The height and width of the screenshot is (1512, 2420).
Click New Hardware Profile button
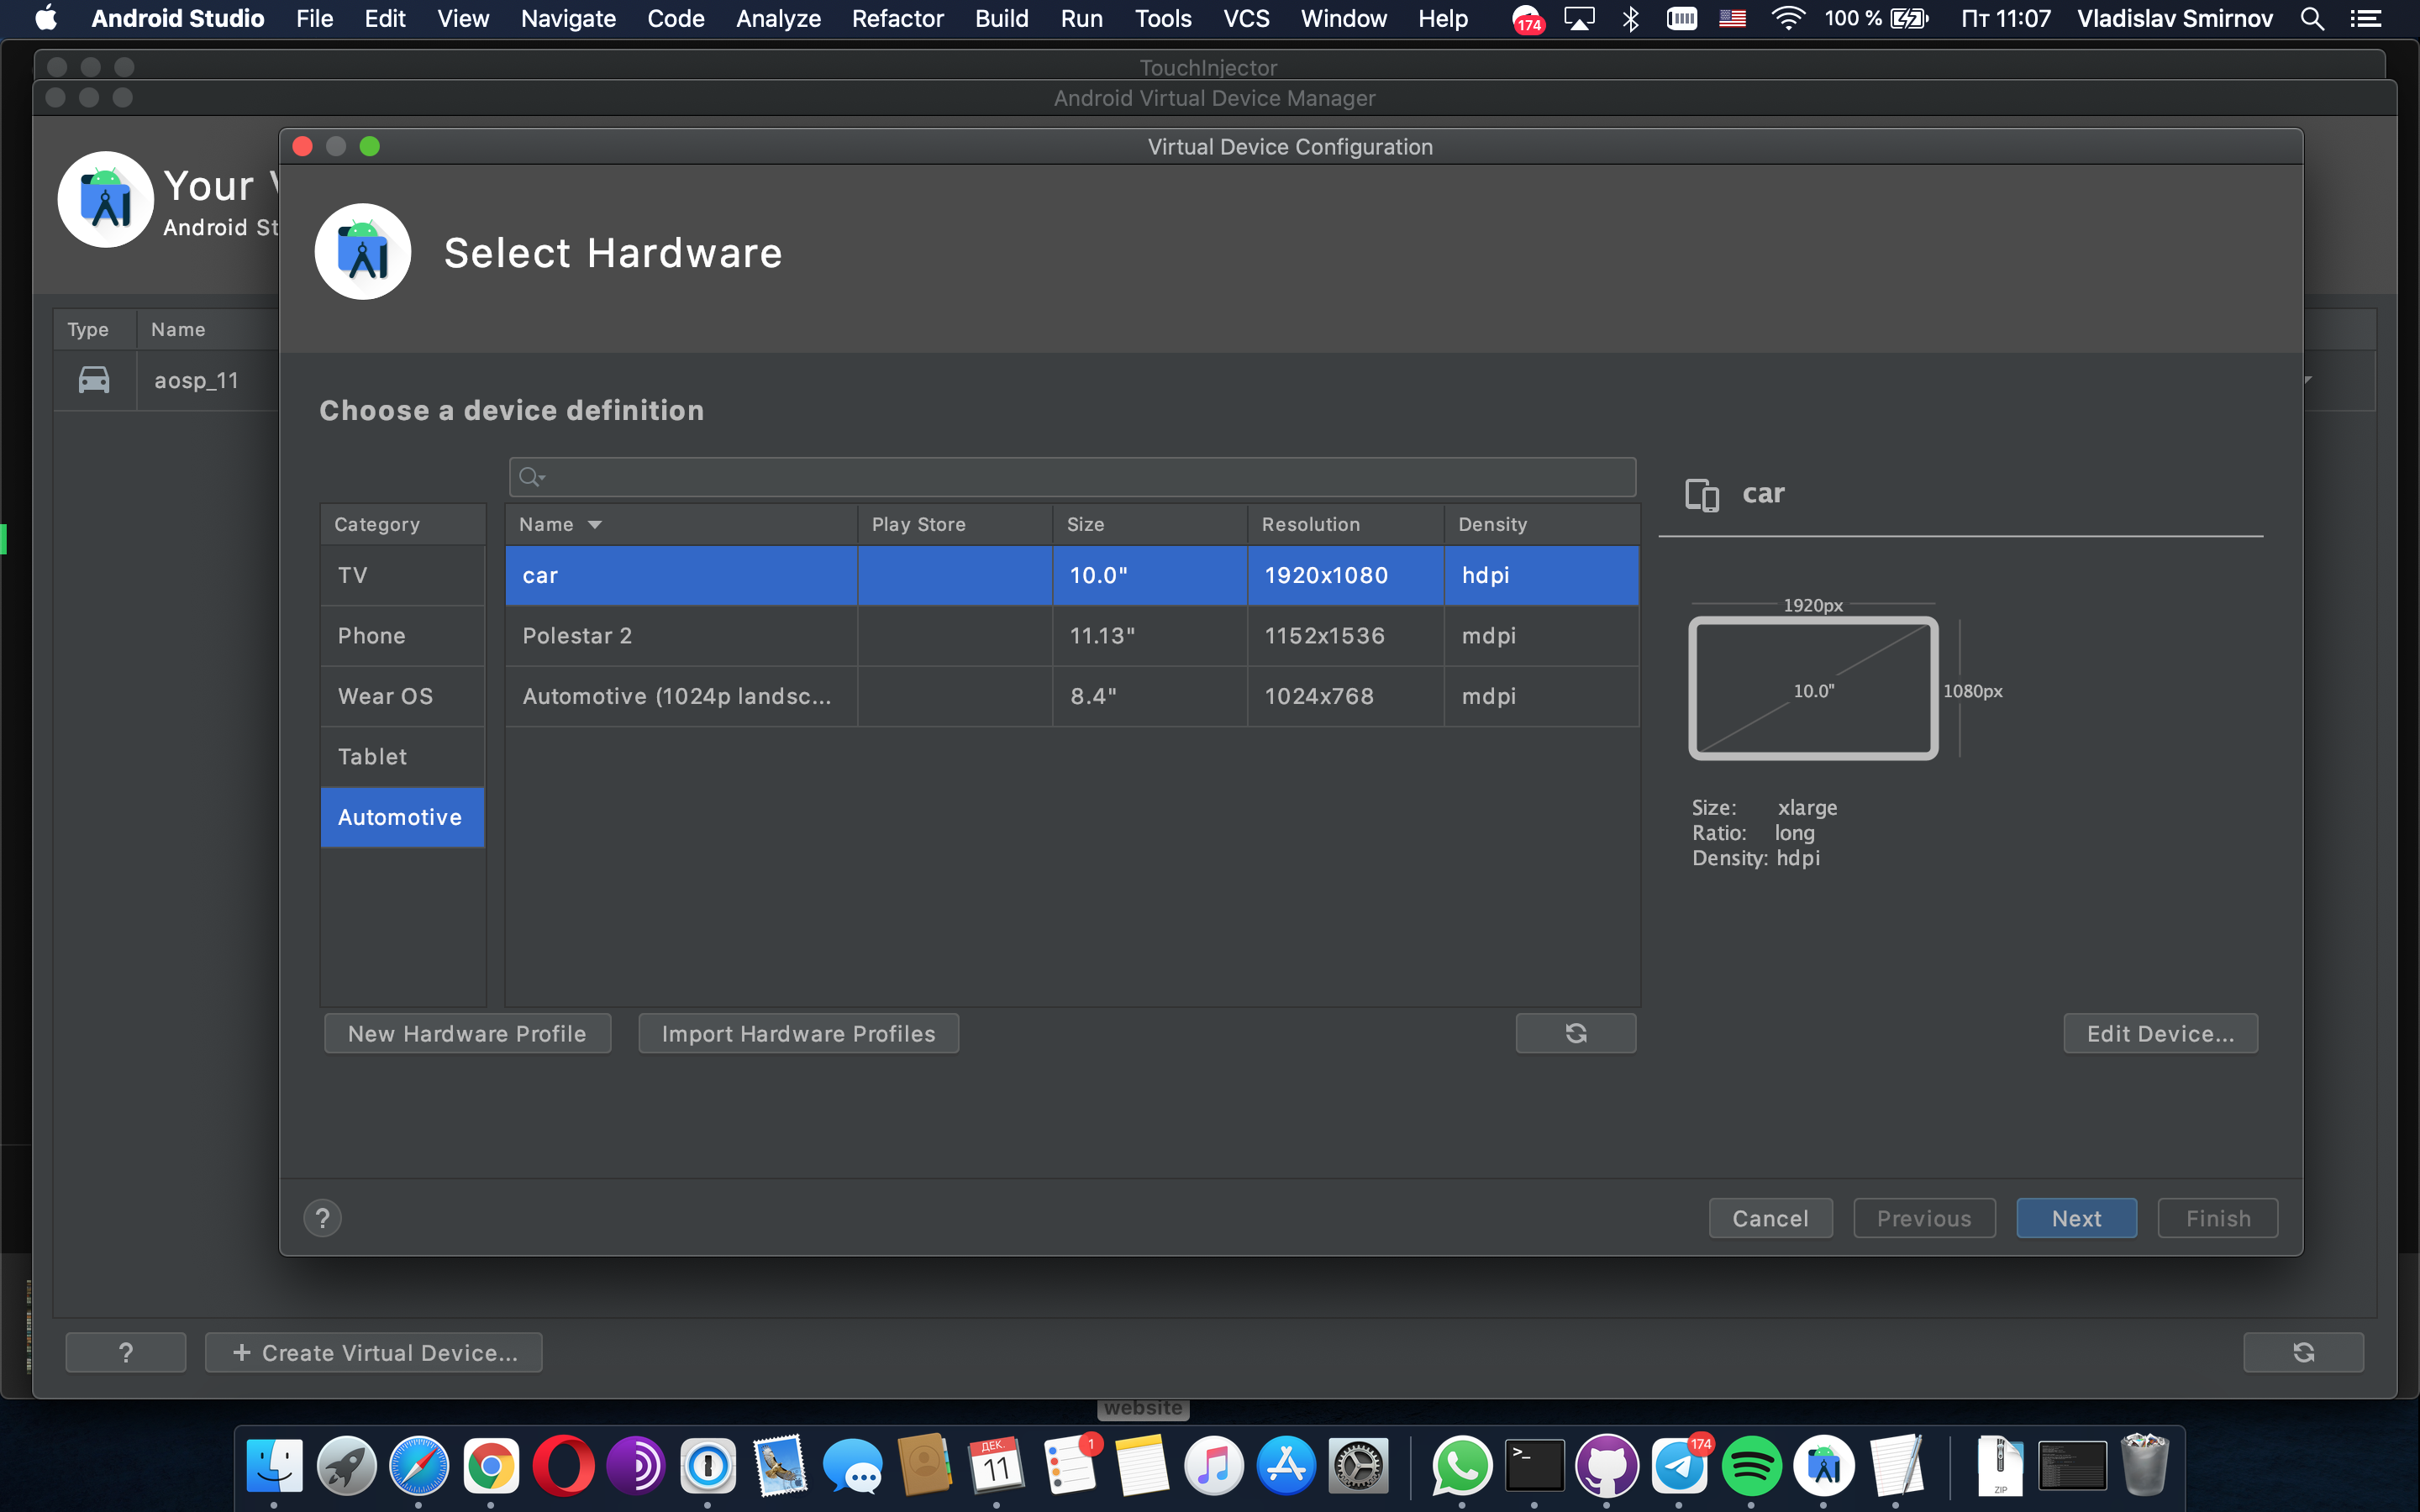pos(467,1033)
